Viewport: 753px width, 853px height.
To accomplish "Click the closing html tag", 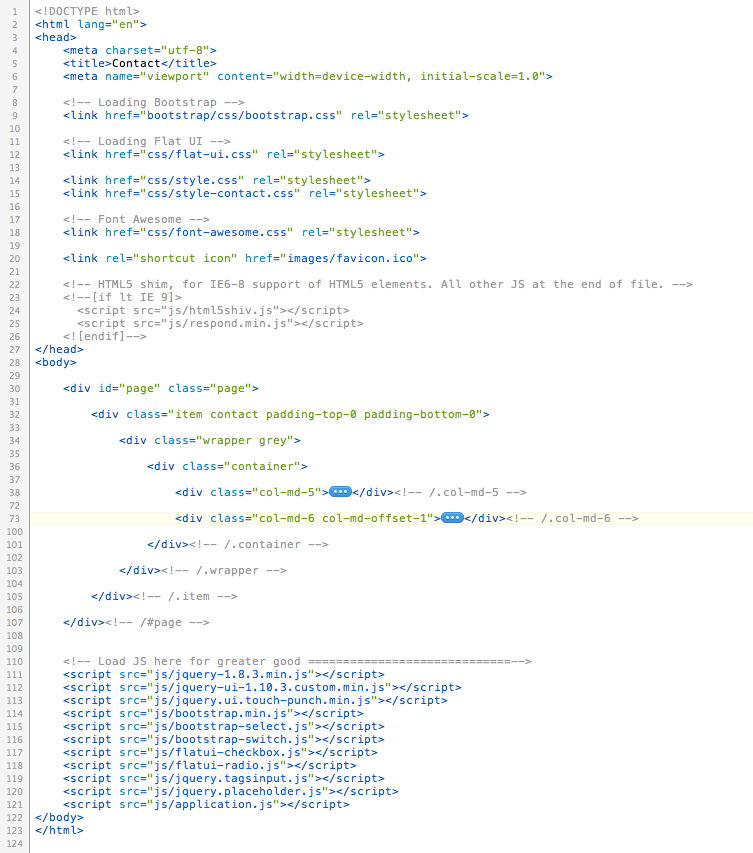I will click(59, 831).
